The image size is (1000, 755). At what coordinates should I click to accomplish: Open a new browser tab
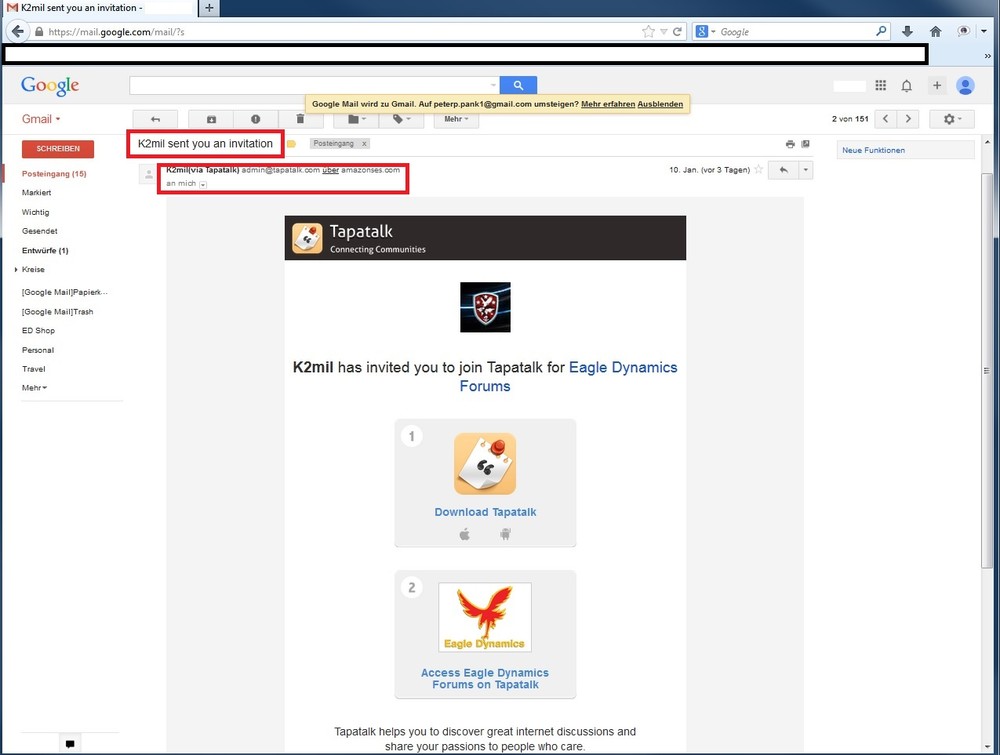click(209, 8)
